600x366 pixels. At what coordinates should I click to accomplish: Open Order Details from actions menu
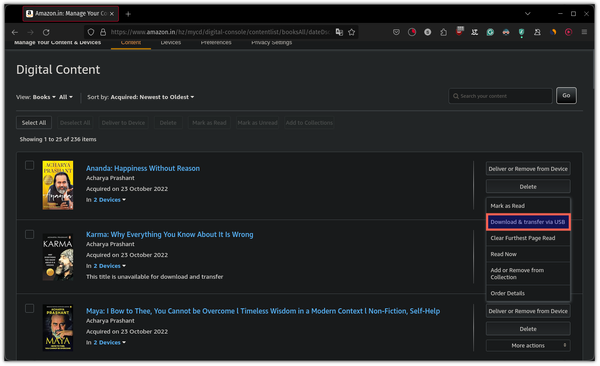point(528,293)
